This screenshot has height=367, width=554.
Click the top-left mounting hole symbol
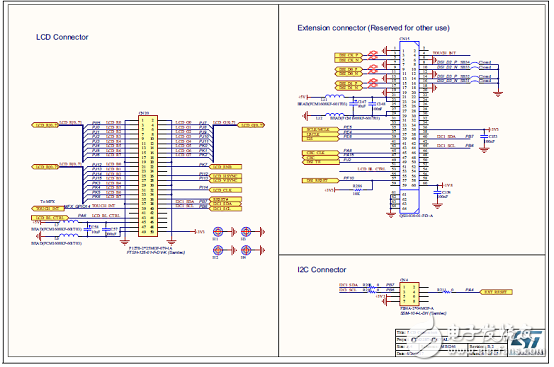pyautogui.click(x=218, y=232)
